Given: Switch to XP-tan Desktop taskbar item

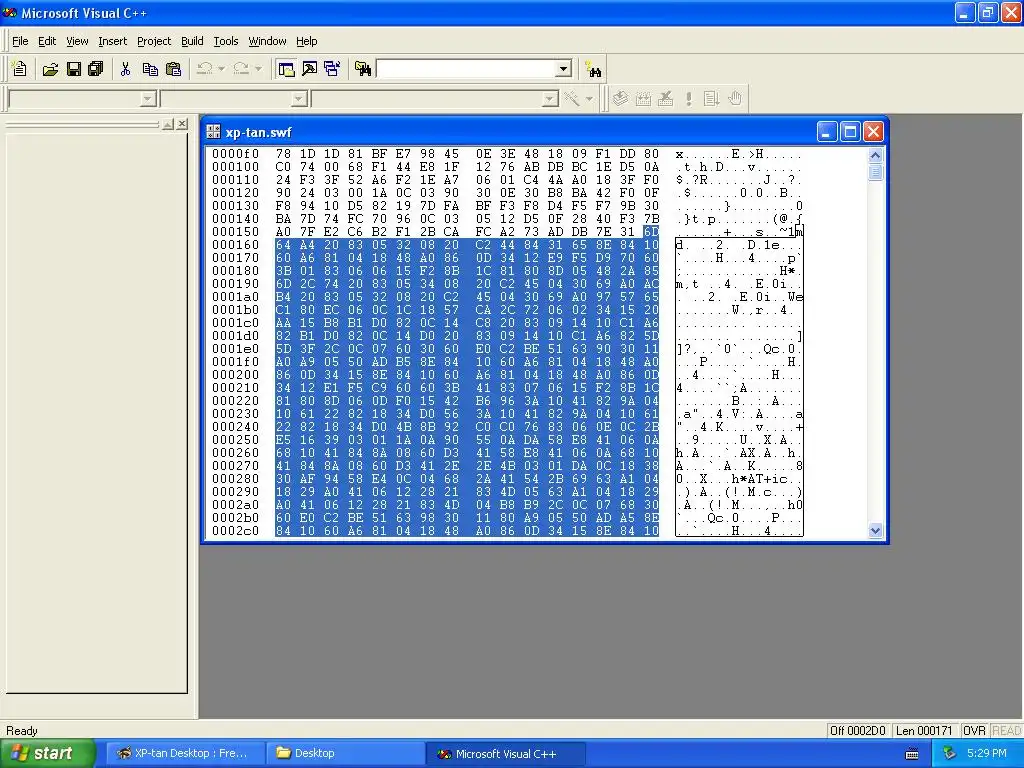Looking at the screenshot, I should point(183,753).
